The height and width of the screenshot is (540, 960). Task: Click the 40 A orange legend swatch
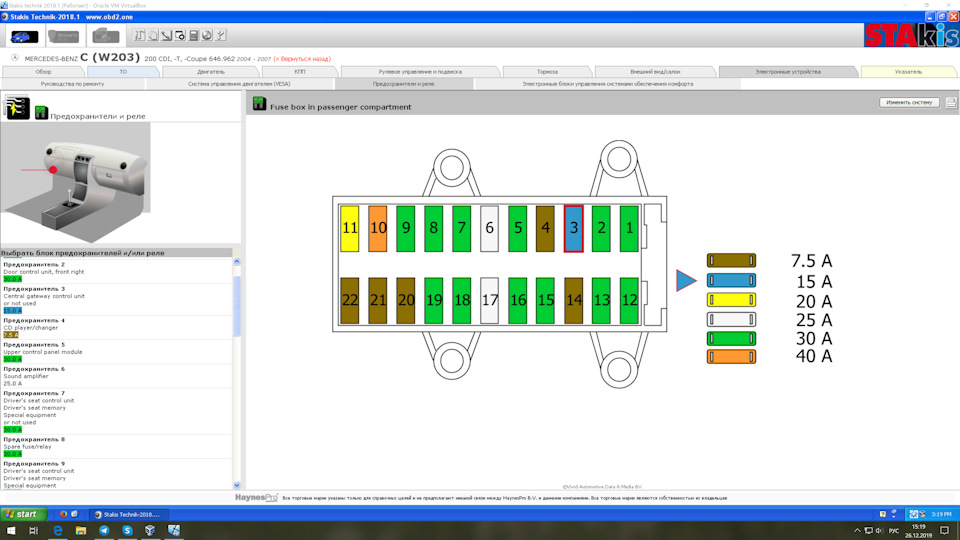coord(731,356)
